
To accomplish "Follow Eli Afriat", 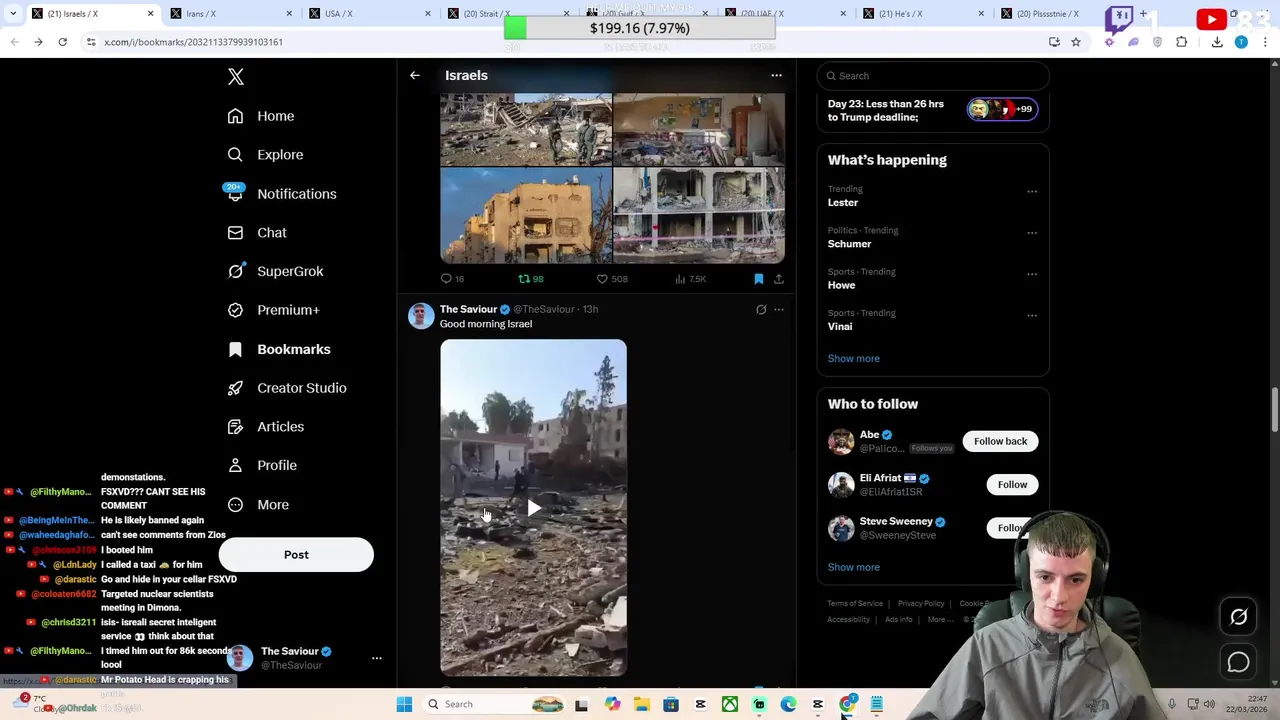I will [1012, 485].
